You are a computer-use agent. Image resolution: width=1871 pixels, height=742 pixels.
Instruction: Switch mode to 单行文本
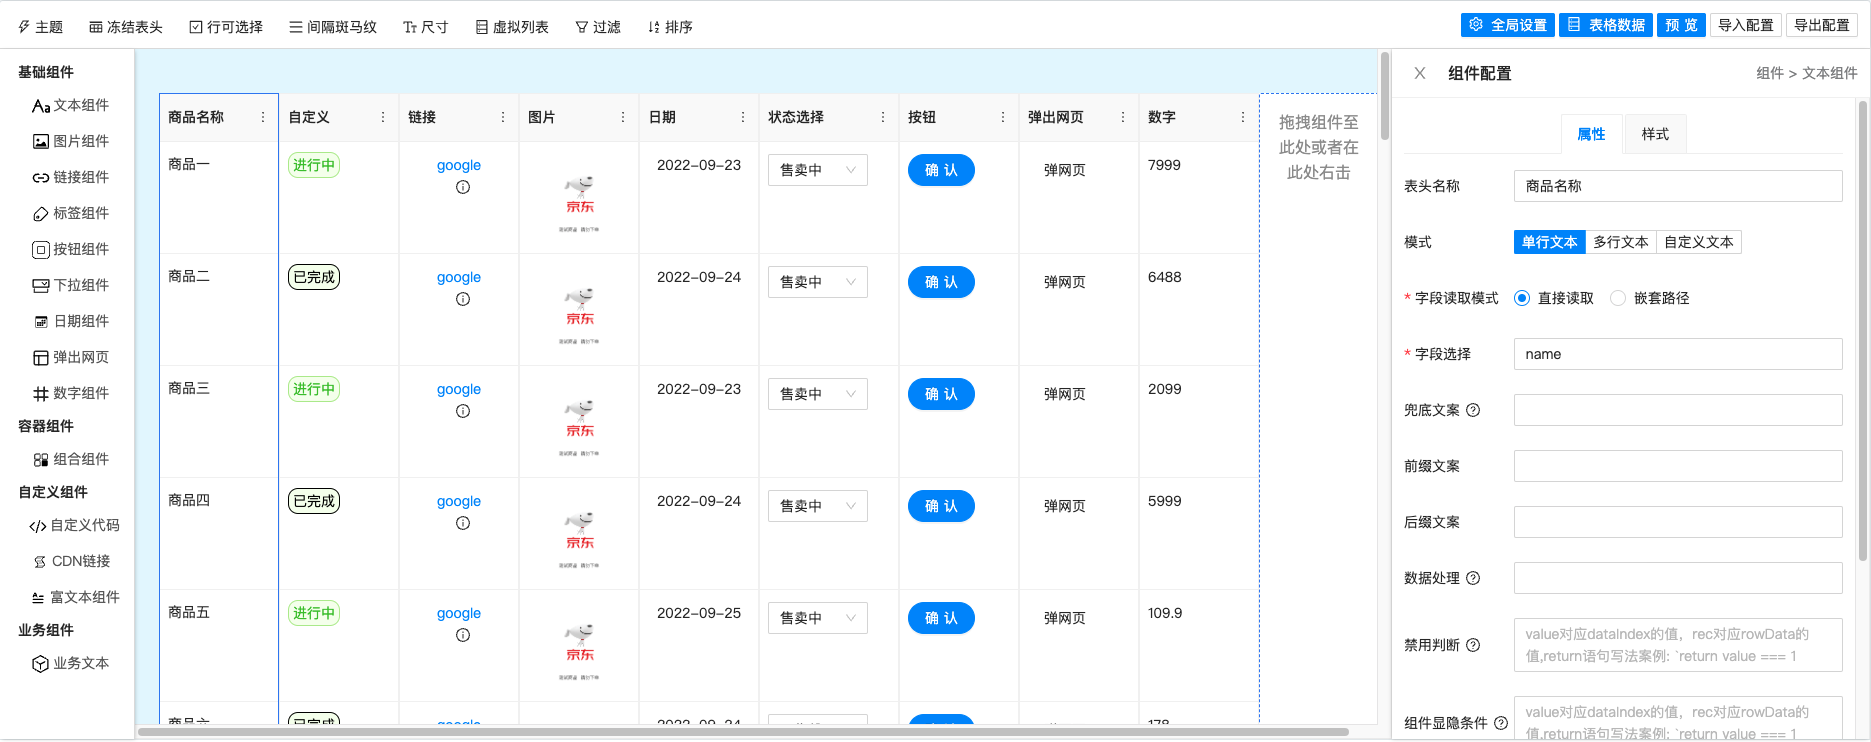point(1550,242)
